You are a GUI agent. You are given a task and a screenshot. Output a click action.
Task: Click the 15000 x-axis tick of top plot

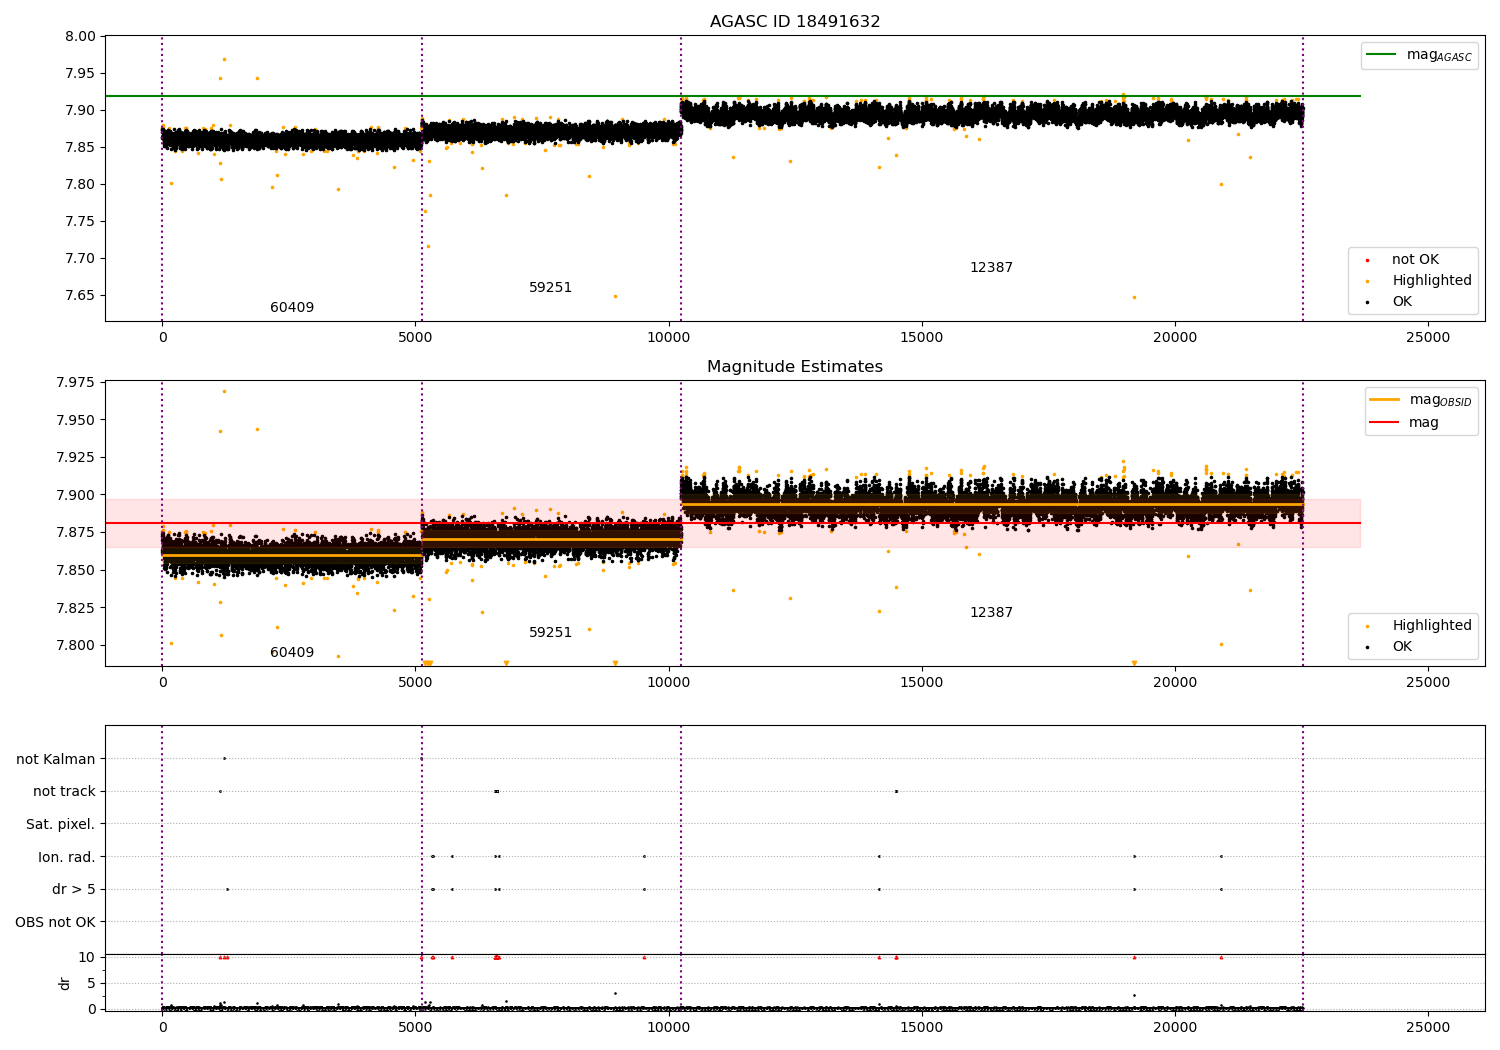[921, 338]
